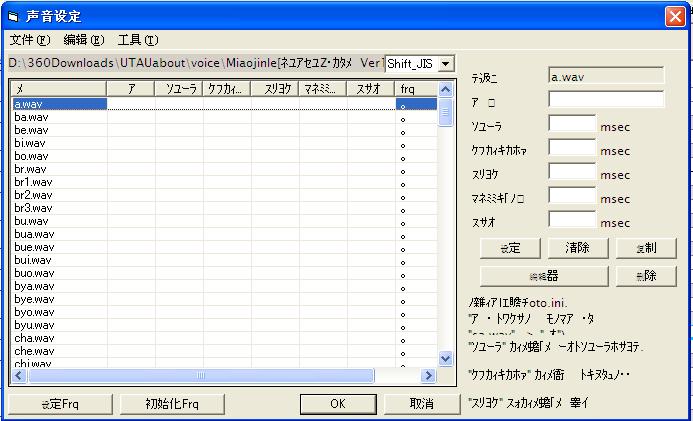
Task: Select the ba.wav row
Action: [224, 117]
